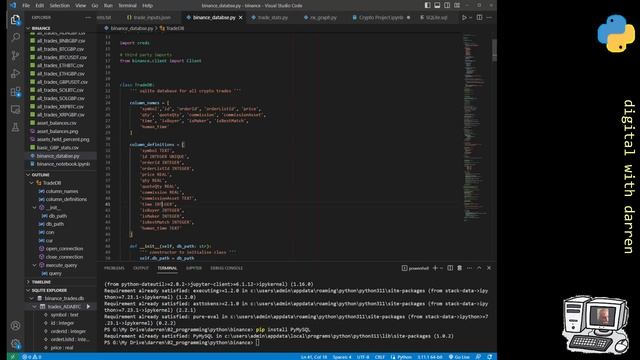Screen dimensions: 640x360
Task: Click the Kill Terminal trash icon
Action: [460, 268]
